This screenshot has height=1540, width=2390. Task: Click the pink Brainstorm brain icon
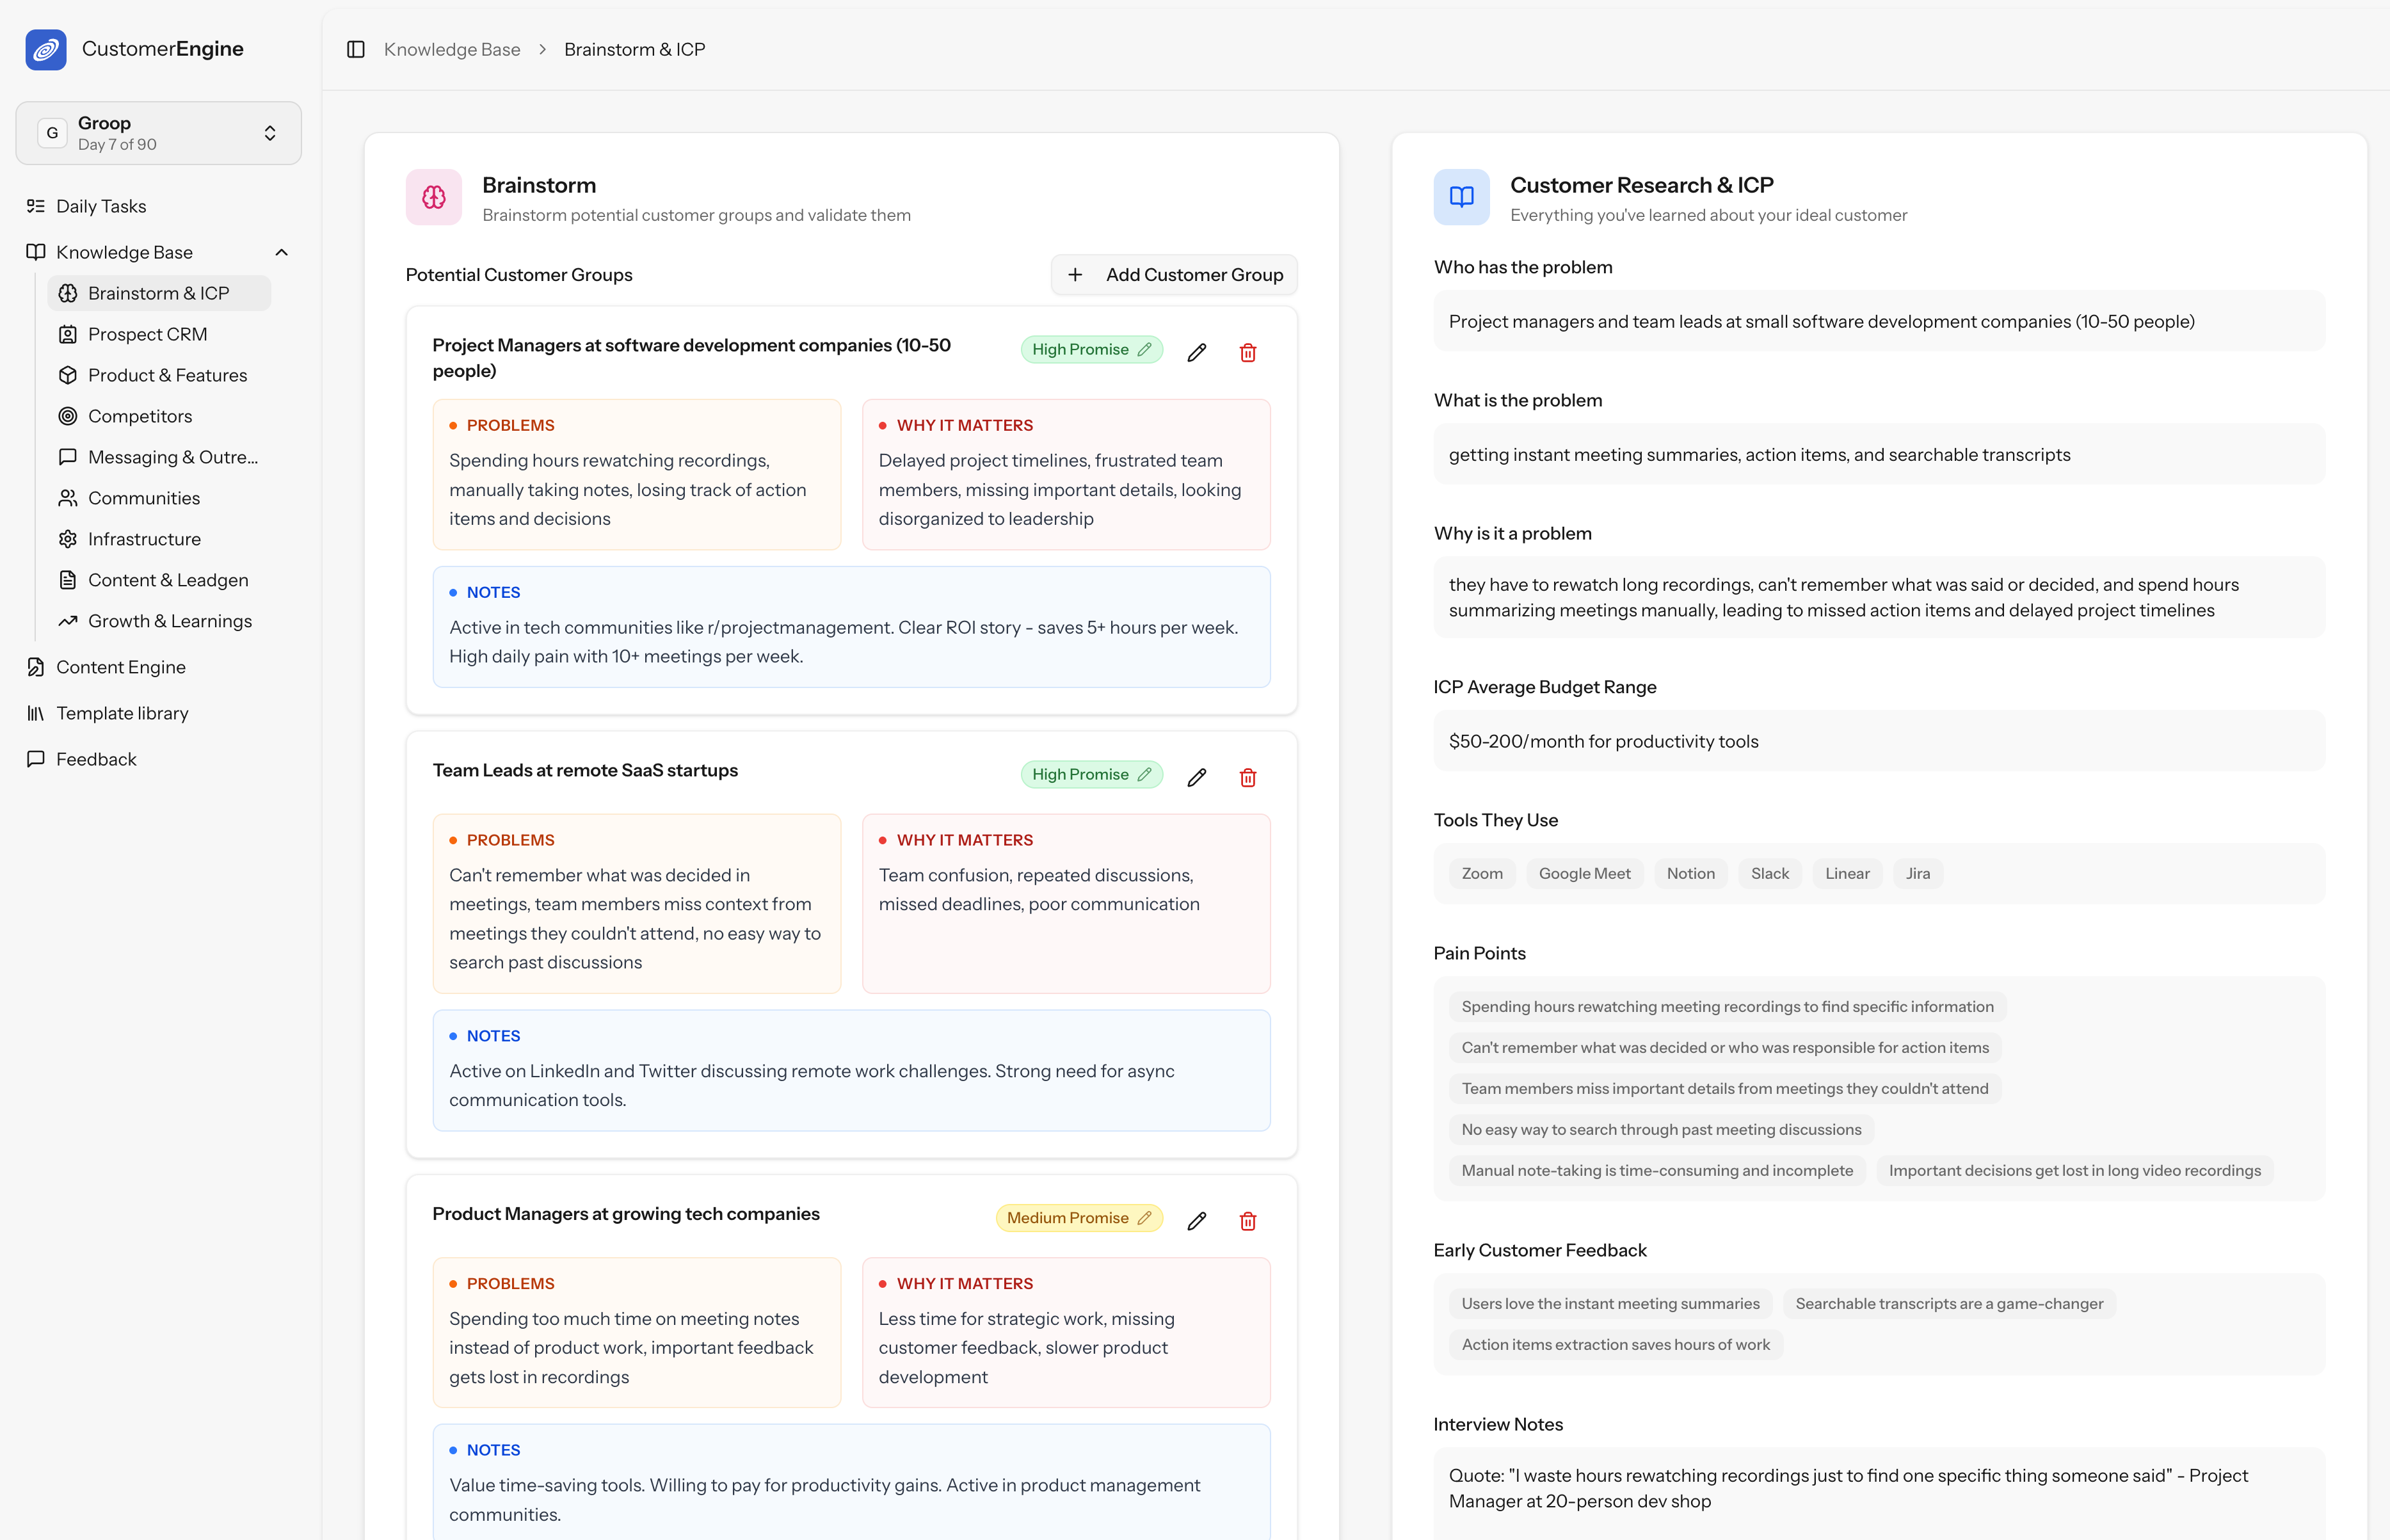point(434,197)
